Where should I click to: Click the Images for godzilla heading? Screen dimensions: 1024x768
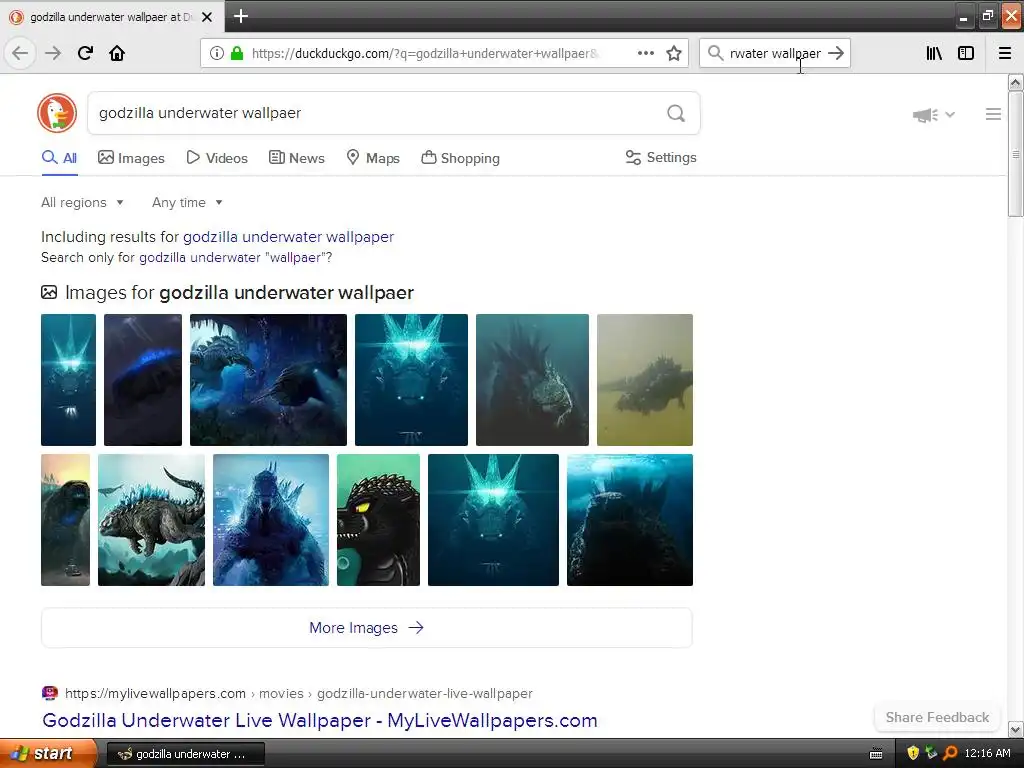(x=227, y=293)
